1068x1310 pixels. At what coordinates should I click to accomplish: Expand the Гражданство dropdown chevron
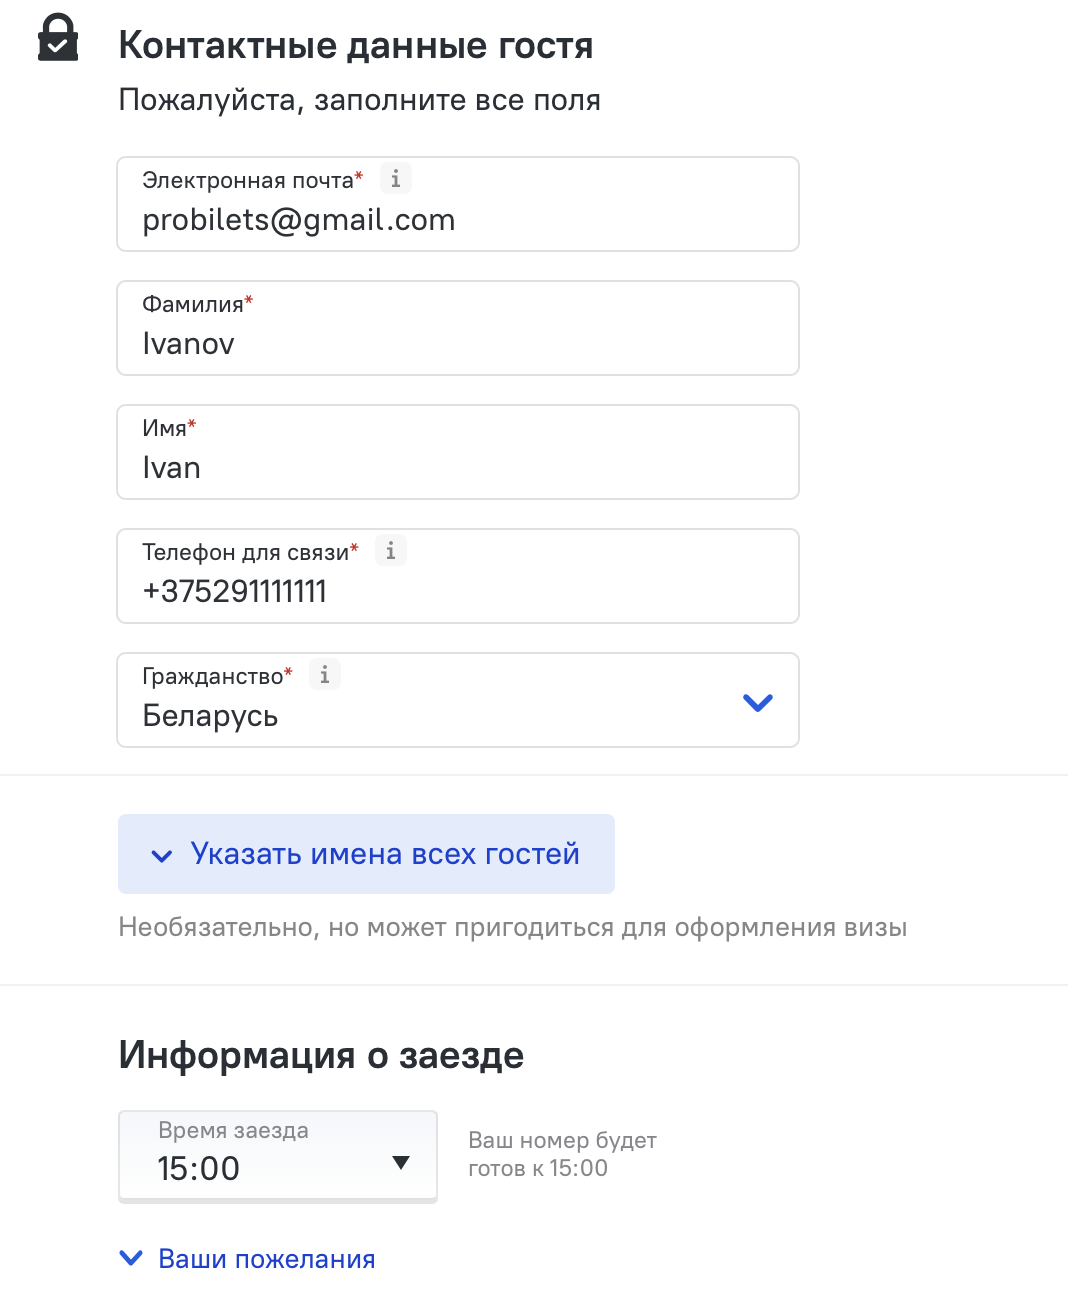coord(758,702)
